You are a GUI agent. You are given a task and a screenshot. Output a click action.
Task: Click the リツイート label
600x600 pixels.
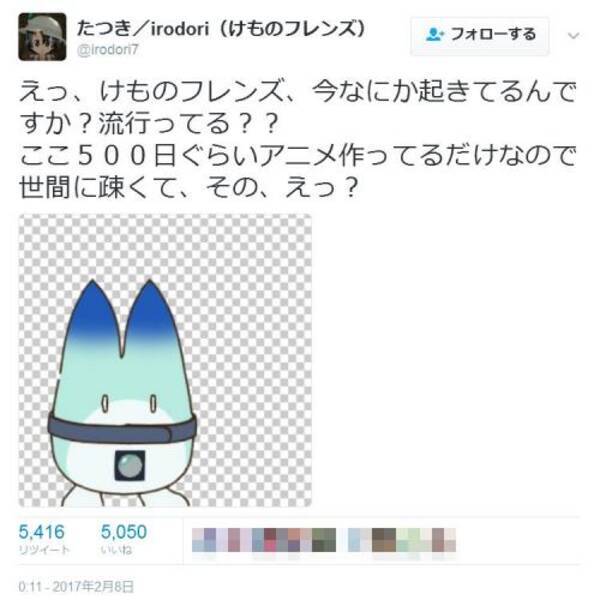coord(44,550)
